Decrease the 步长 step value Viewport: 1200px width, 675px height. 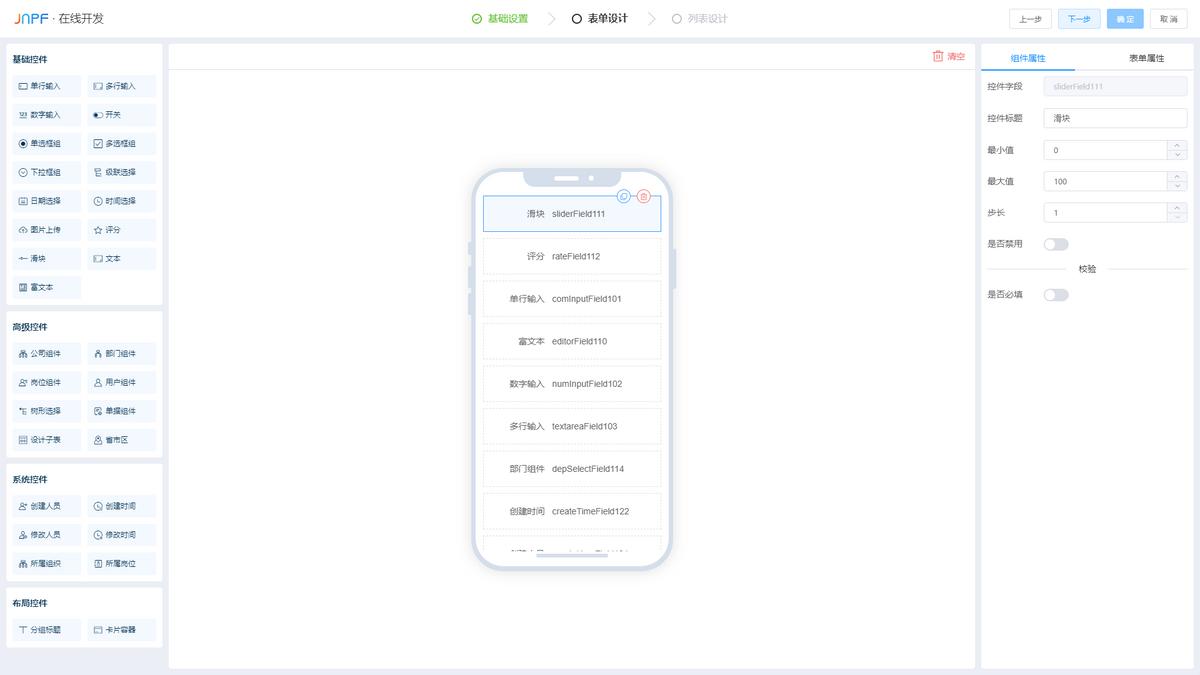click(1177, 218)
